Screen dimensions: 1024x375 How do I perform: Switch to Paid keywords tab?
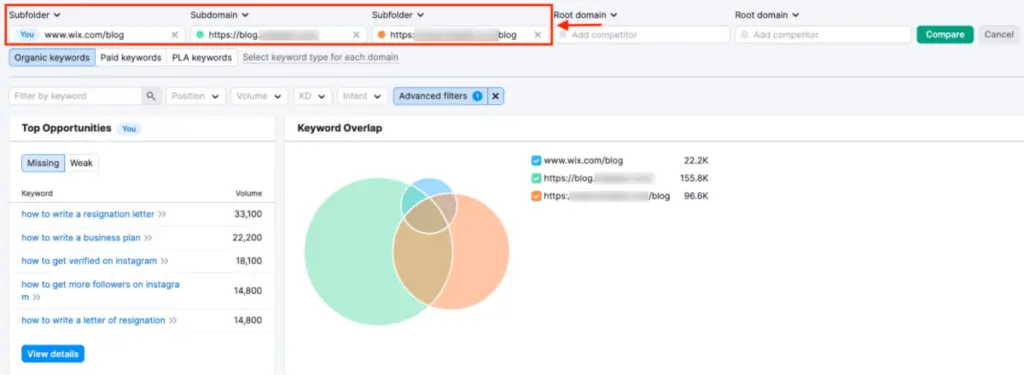click(x=131, y=57)
